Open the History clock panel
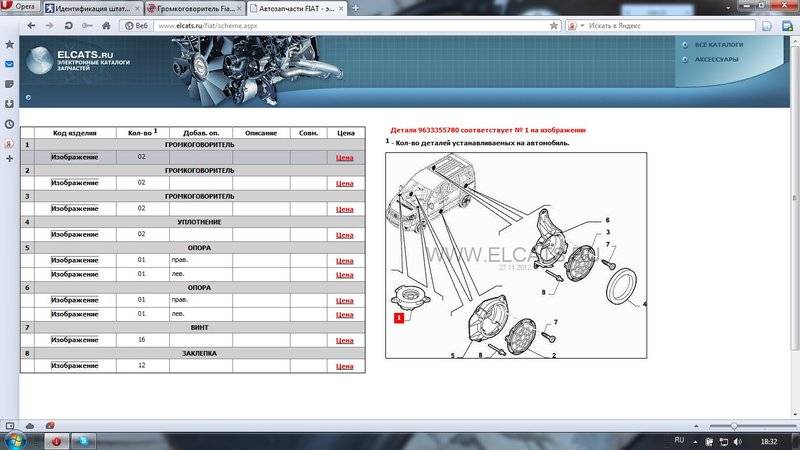800x450 pixels. [x=9, y=123]
